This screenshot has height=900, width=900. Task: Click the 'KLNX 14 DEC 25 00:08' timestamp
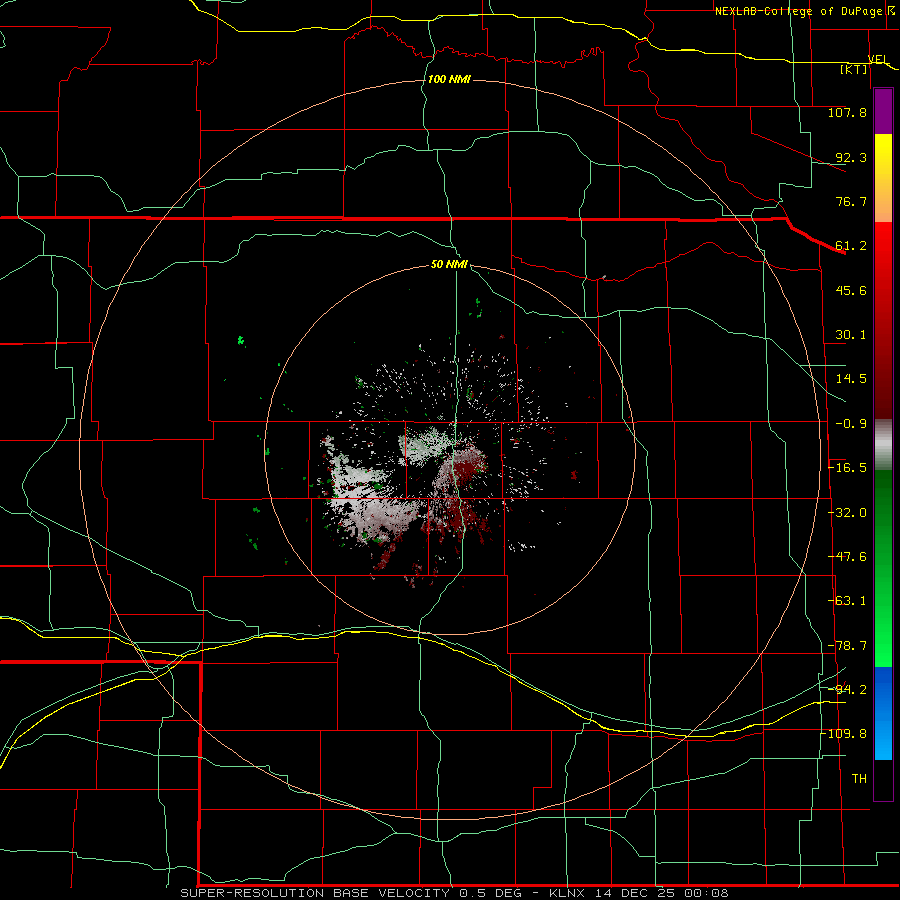point(639,893)
